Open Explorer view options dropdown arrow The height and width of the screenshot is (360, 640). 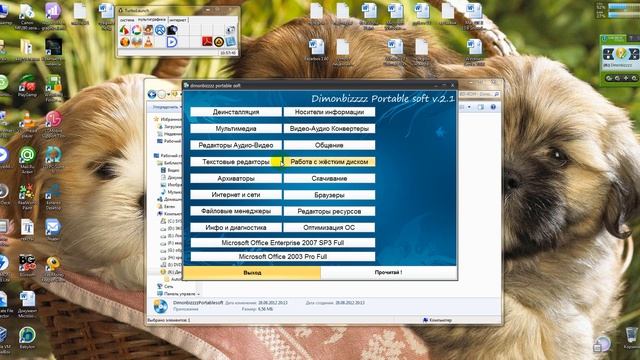[469, 107]
